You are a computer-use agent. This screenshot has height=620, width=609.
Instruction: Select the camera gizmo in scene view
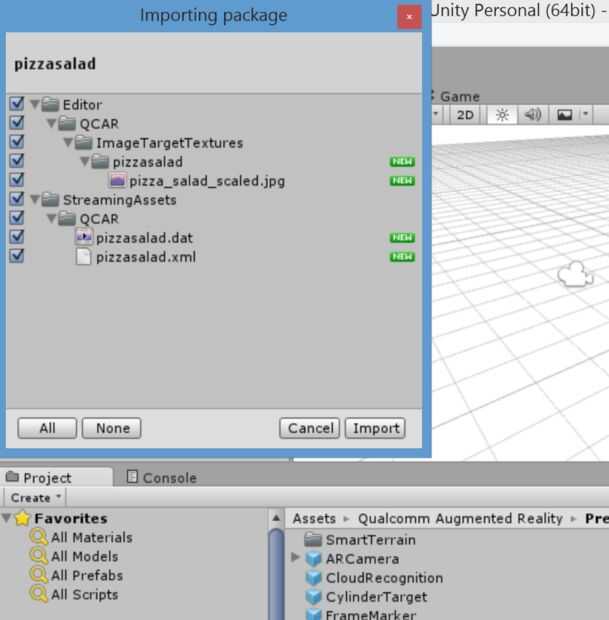point(575,274)
